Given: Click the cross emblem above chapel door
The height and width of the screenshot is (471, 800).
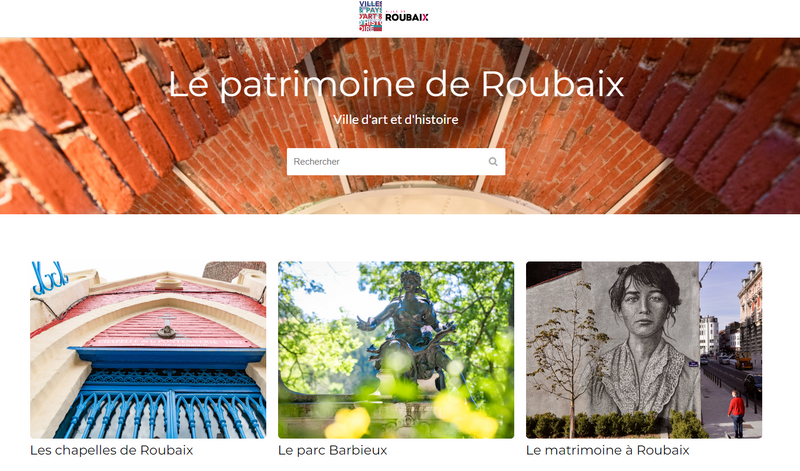Looking at the screenshot, I should 166,326.
